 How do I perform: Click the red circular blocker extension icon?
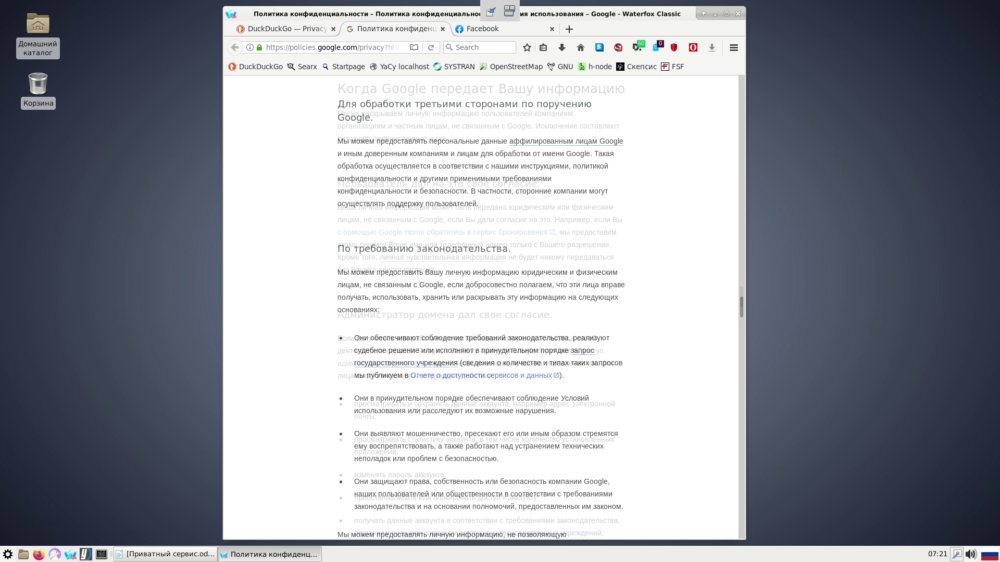tap(618, 47)
